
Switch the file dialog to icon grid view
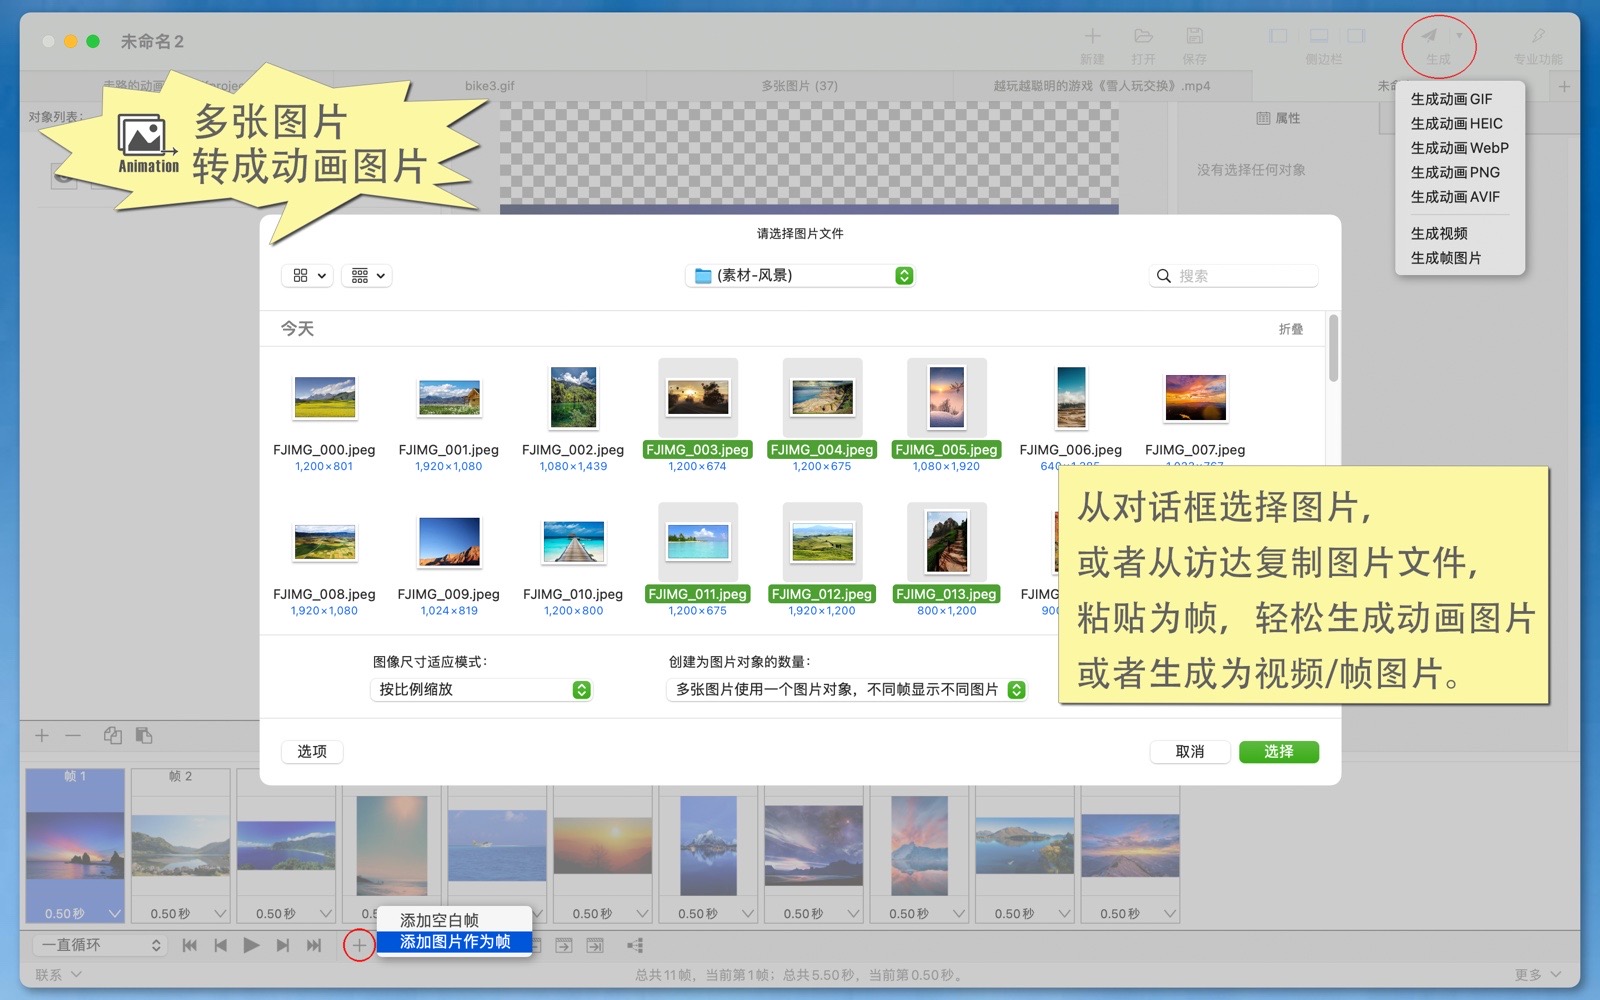(x=308, y=276)
